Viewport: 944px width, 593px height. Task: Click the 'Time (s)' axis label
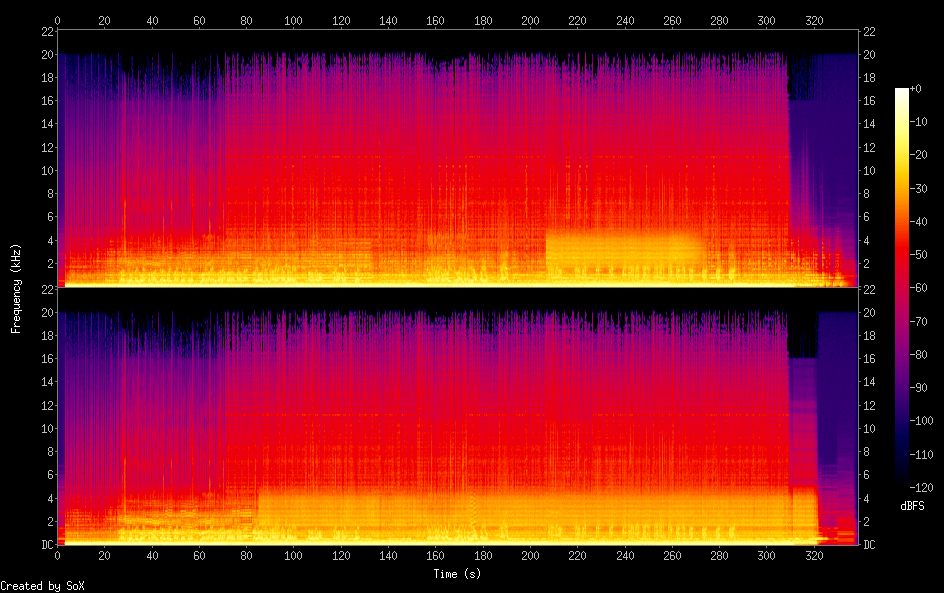tap(459, 573)
